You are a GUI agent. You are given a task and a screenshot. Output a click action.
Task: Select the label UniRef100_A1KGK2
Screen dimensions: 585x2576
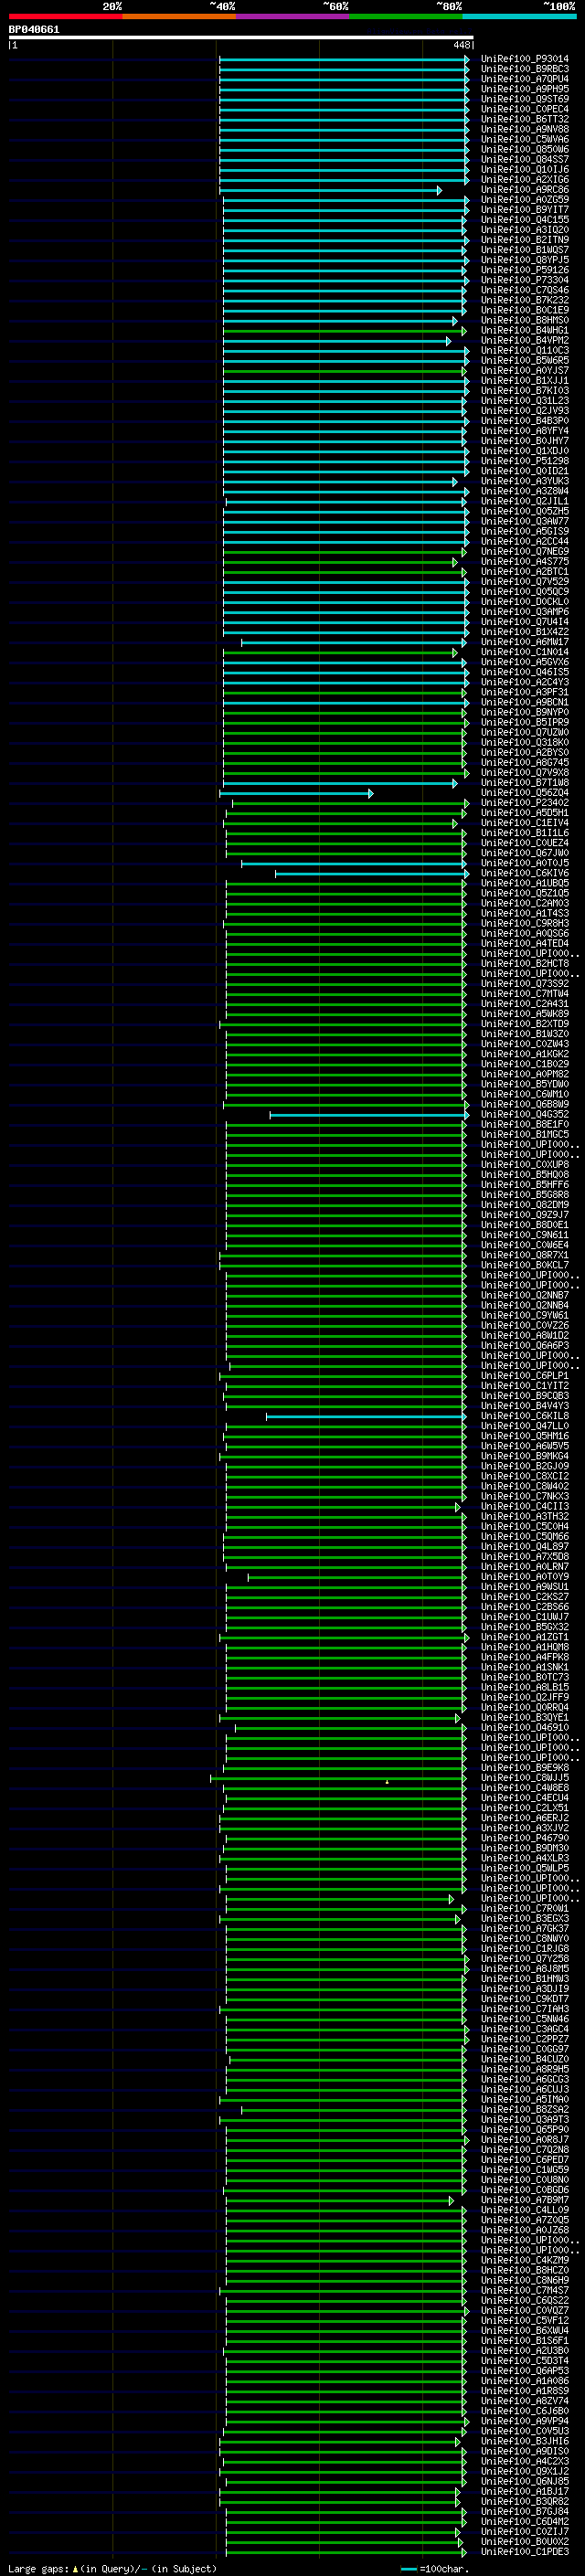[525, 1054]
